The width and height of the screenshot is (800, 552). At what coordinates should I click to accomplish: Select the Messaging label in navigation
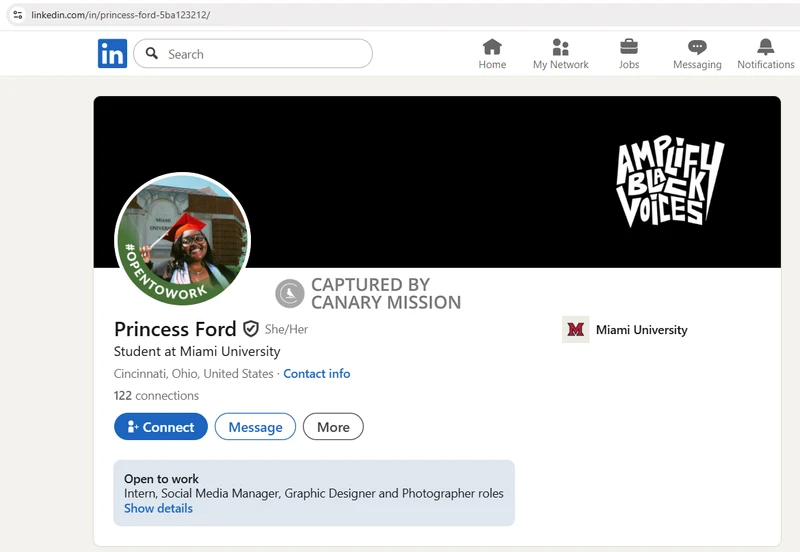[697, 65]
